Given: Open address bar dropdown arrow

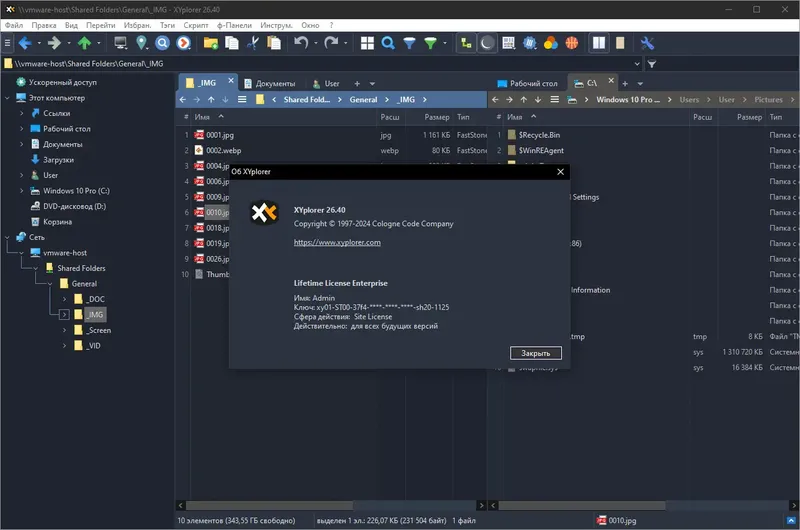Looking at the screenshot, I should click(x=637, y=64).
